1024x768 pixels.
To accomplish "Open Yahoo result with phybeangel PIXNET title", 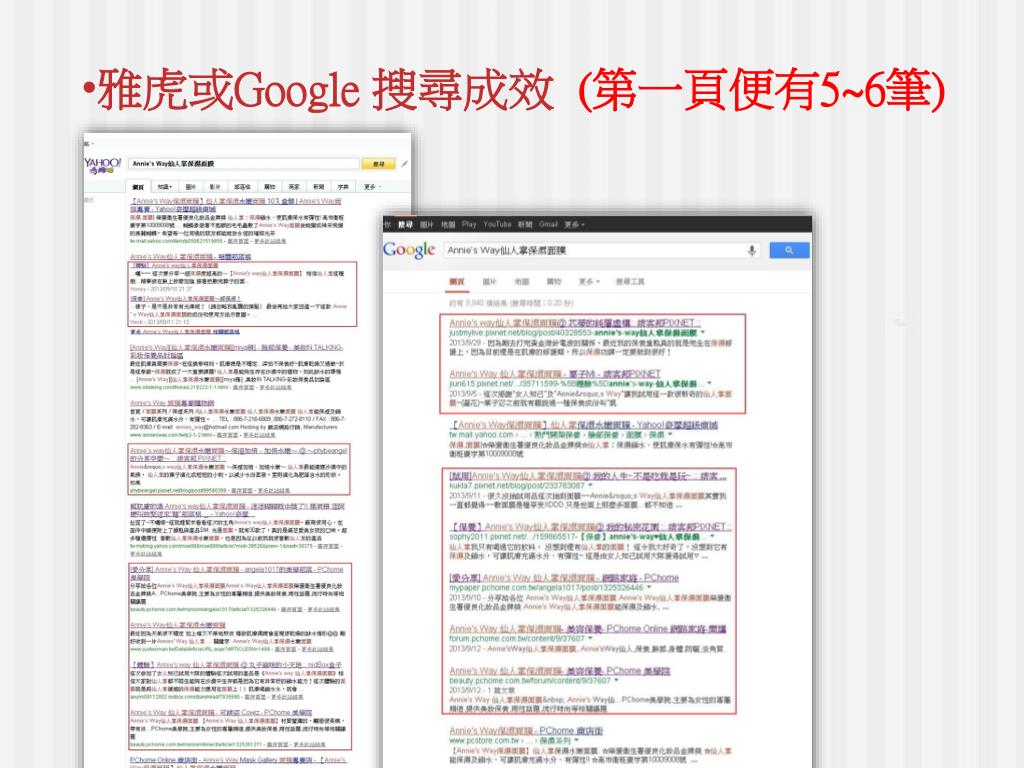I will click(x=238, y=454).
